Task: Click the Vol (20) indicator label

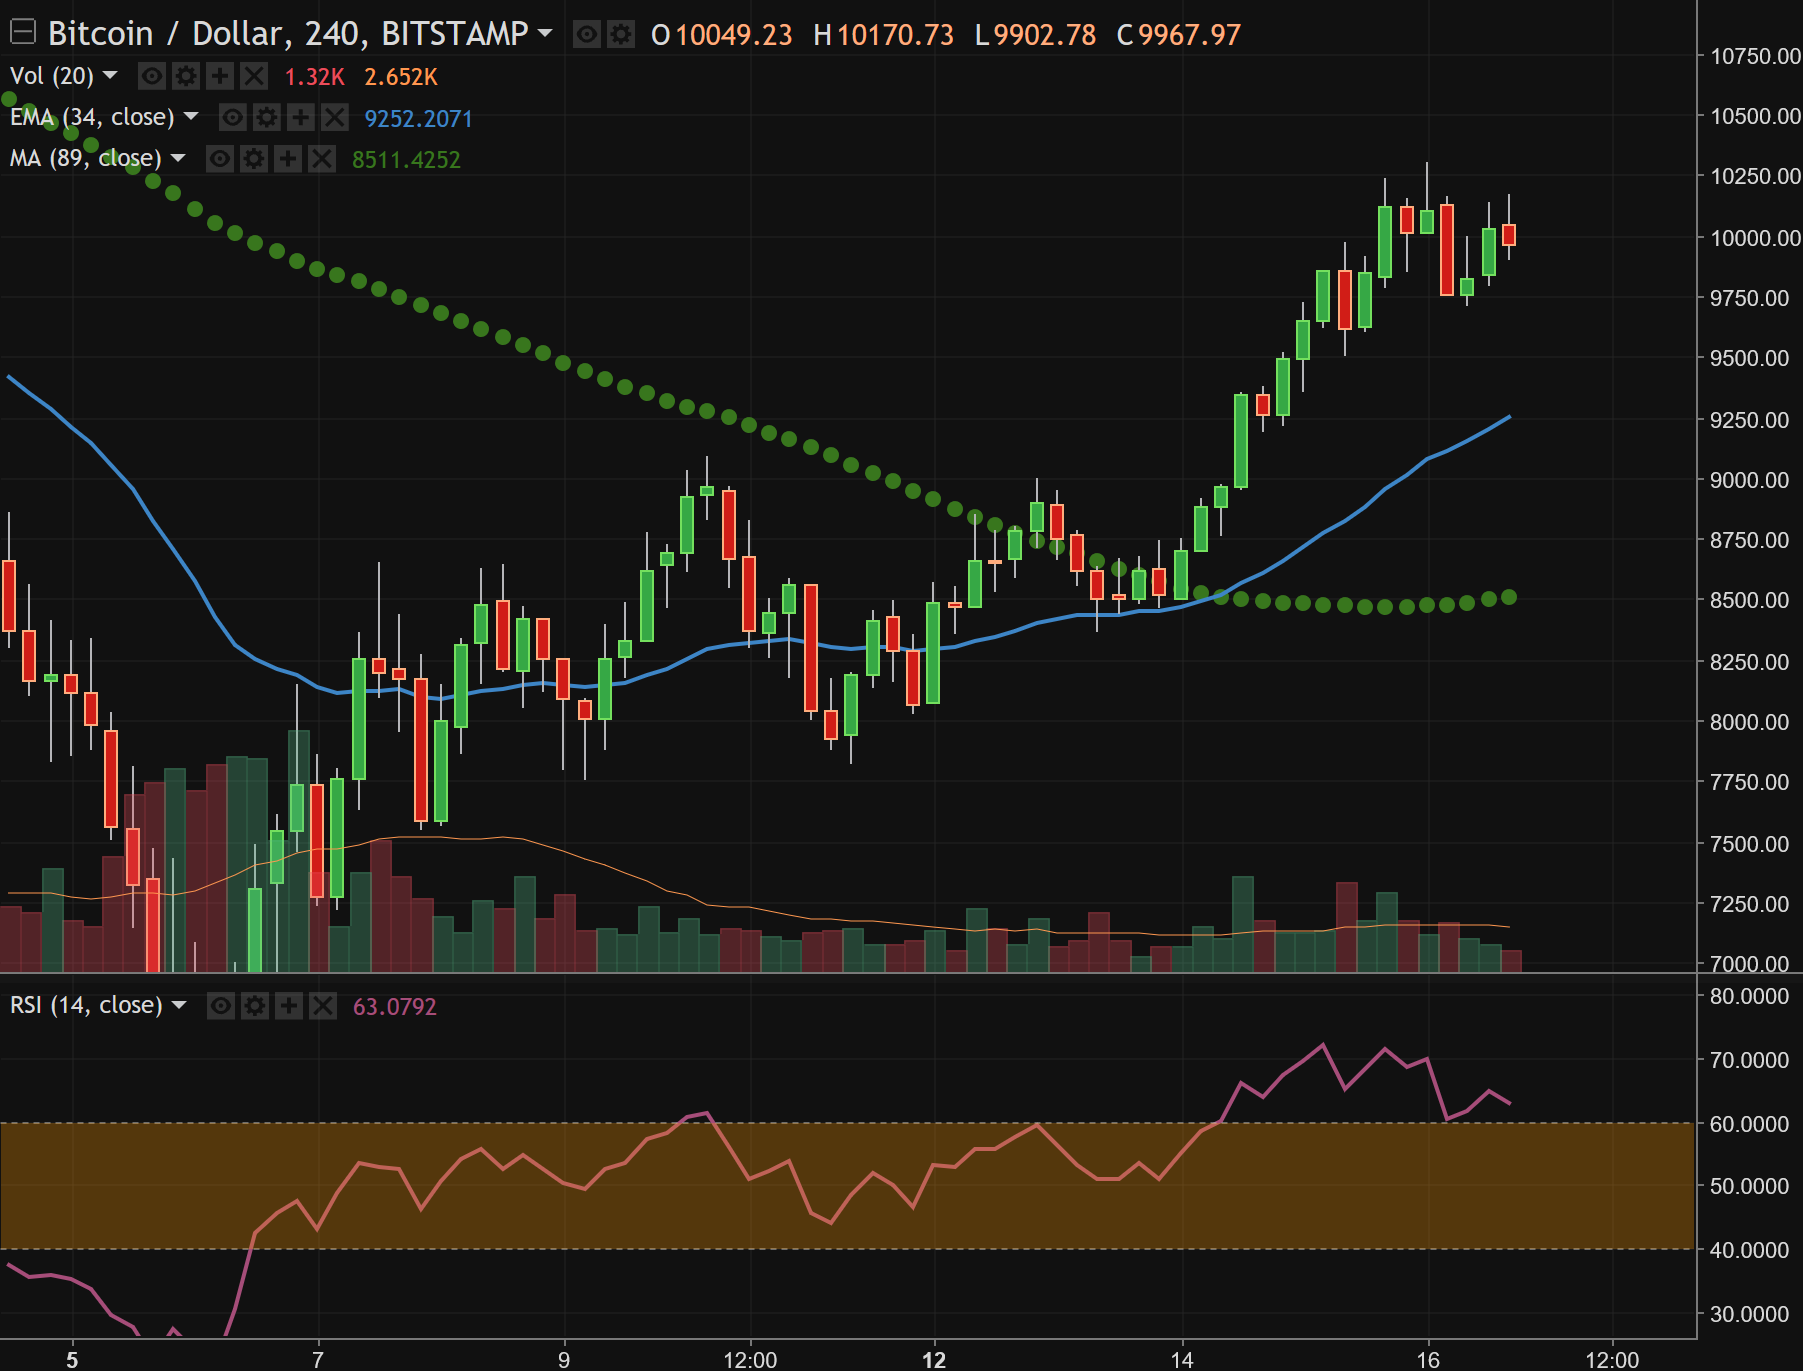Action: pyautogui.click(x=52, y=76)
